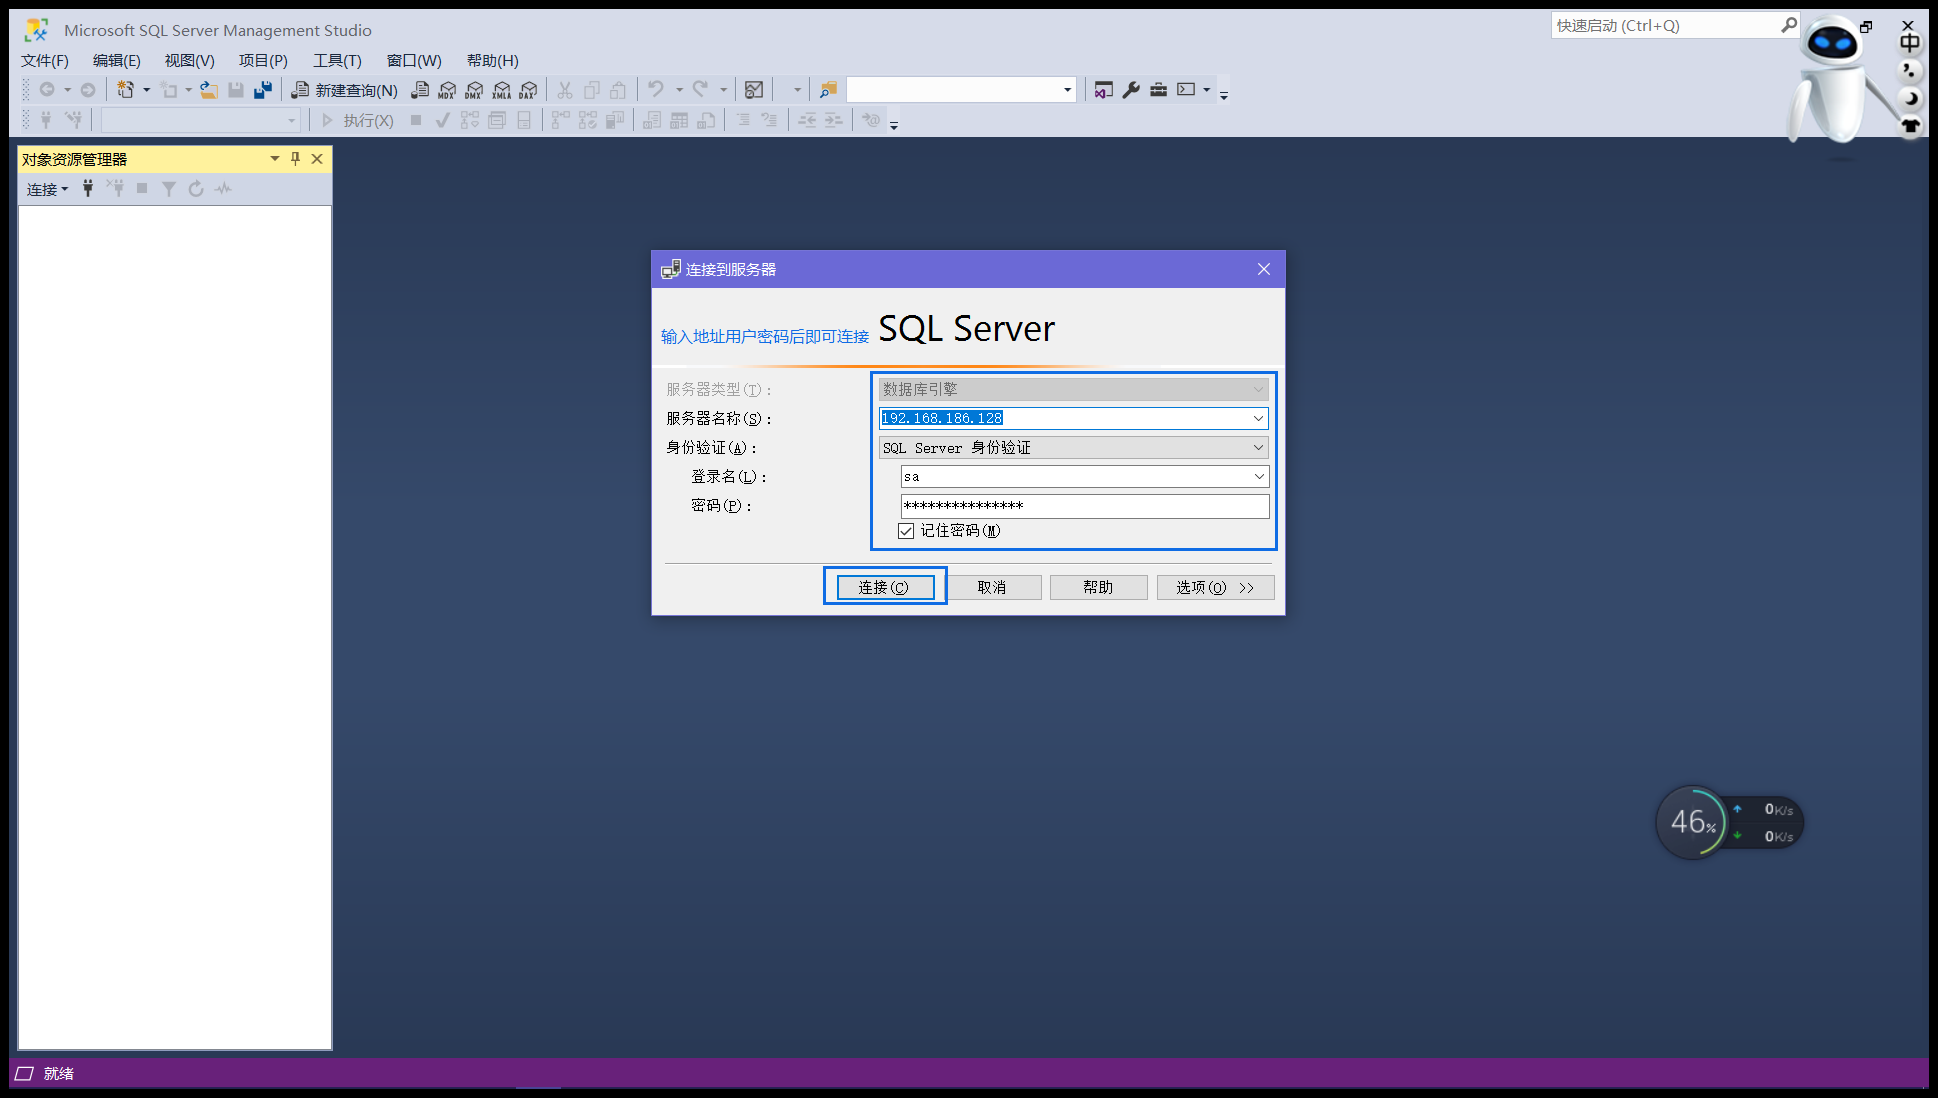Image resolution: width=1938 pixels, height=1098 pixels.
Task: Click the Visual Studio window icon in toolbar
Action: click(1103, 90)
